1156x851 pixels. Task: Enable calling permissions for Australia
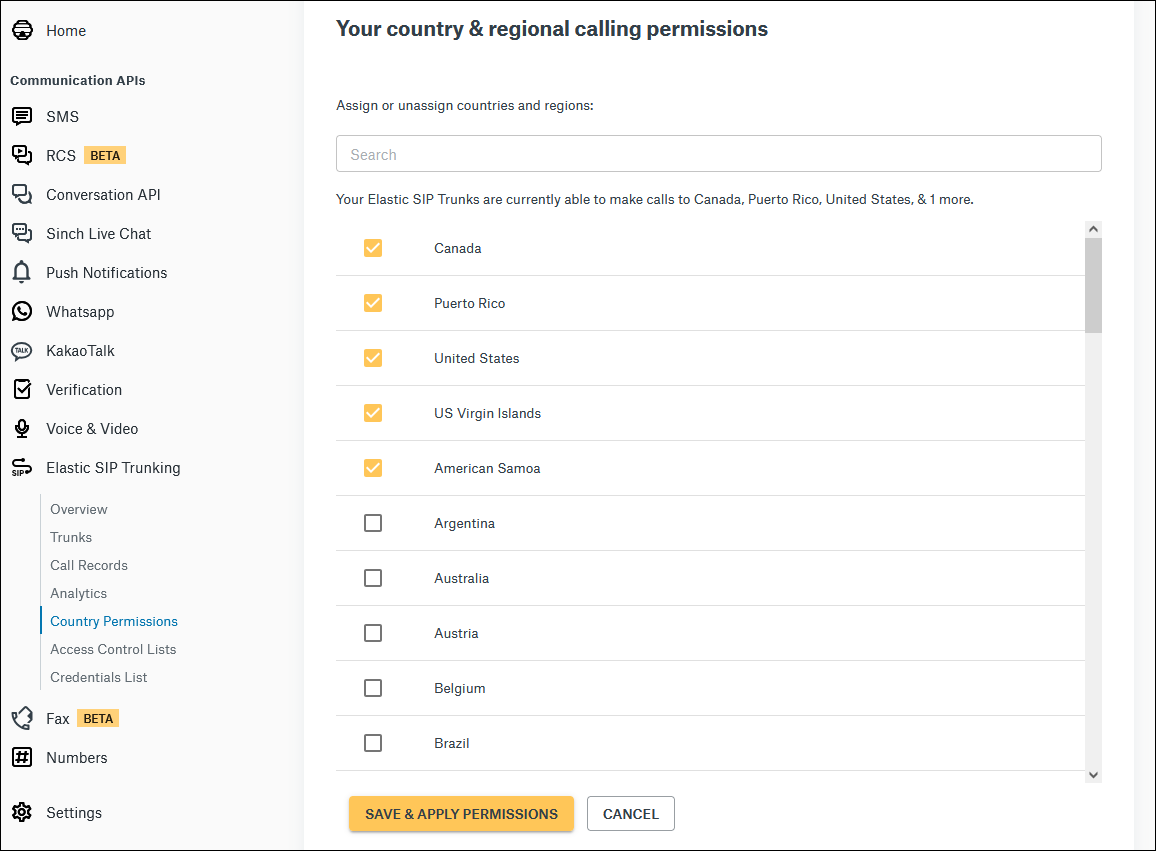(x=373, y=577)
